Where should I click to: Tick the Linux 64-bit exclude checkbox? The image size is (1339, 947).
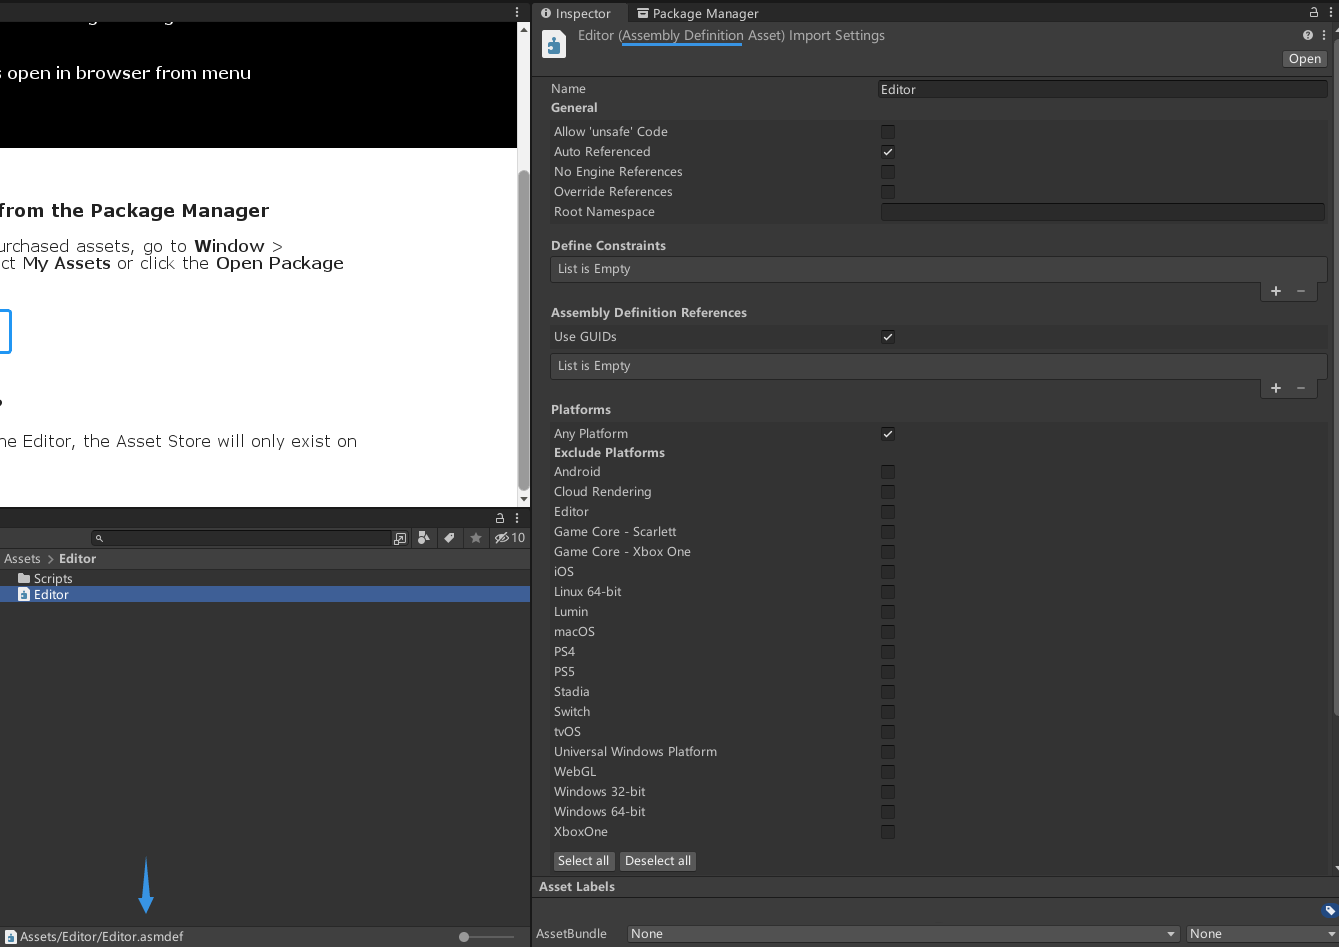888,592
